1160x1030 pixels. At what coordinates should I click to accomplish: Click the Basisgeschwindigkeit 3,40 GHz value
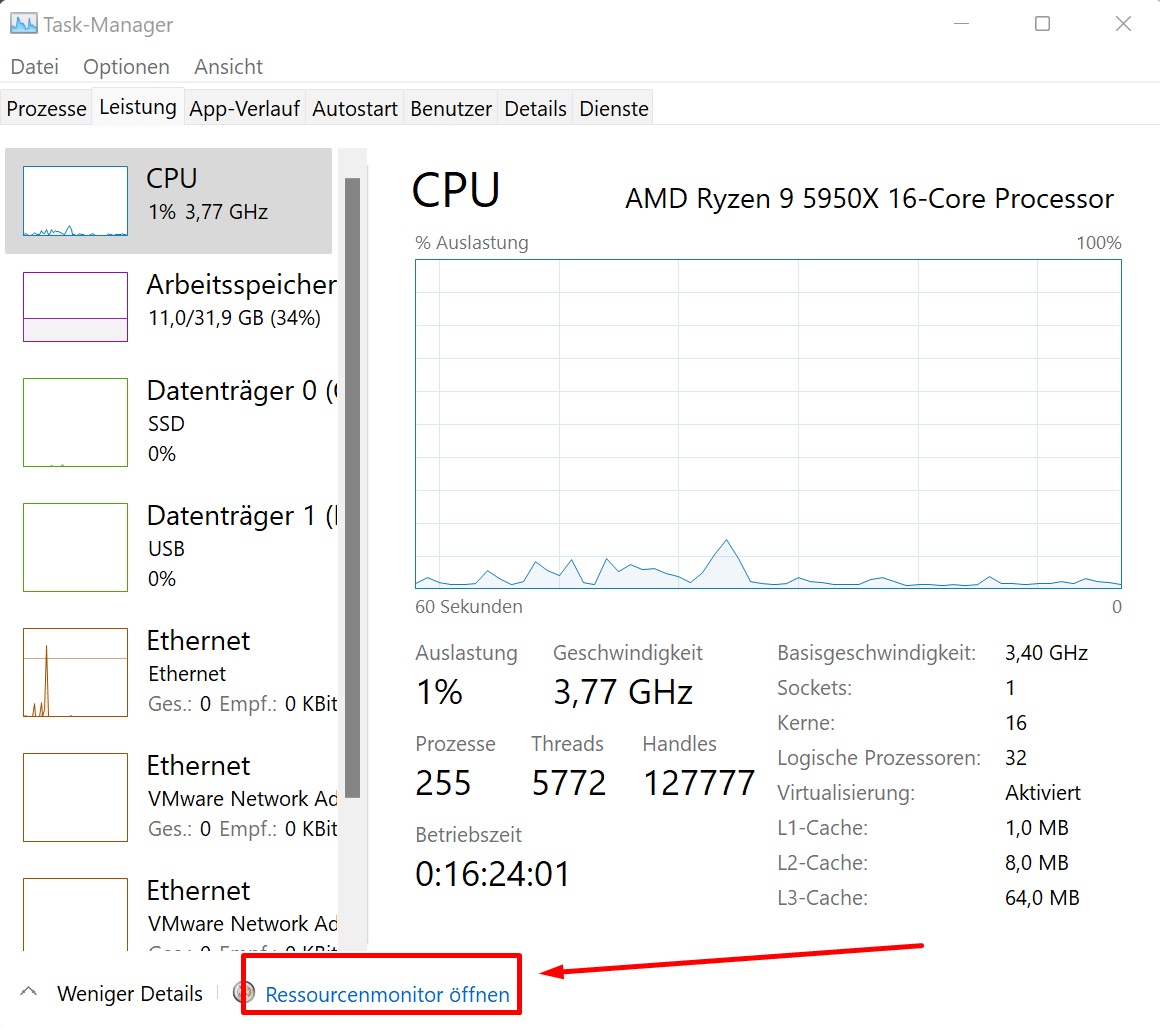[x=1046, y=653]
